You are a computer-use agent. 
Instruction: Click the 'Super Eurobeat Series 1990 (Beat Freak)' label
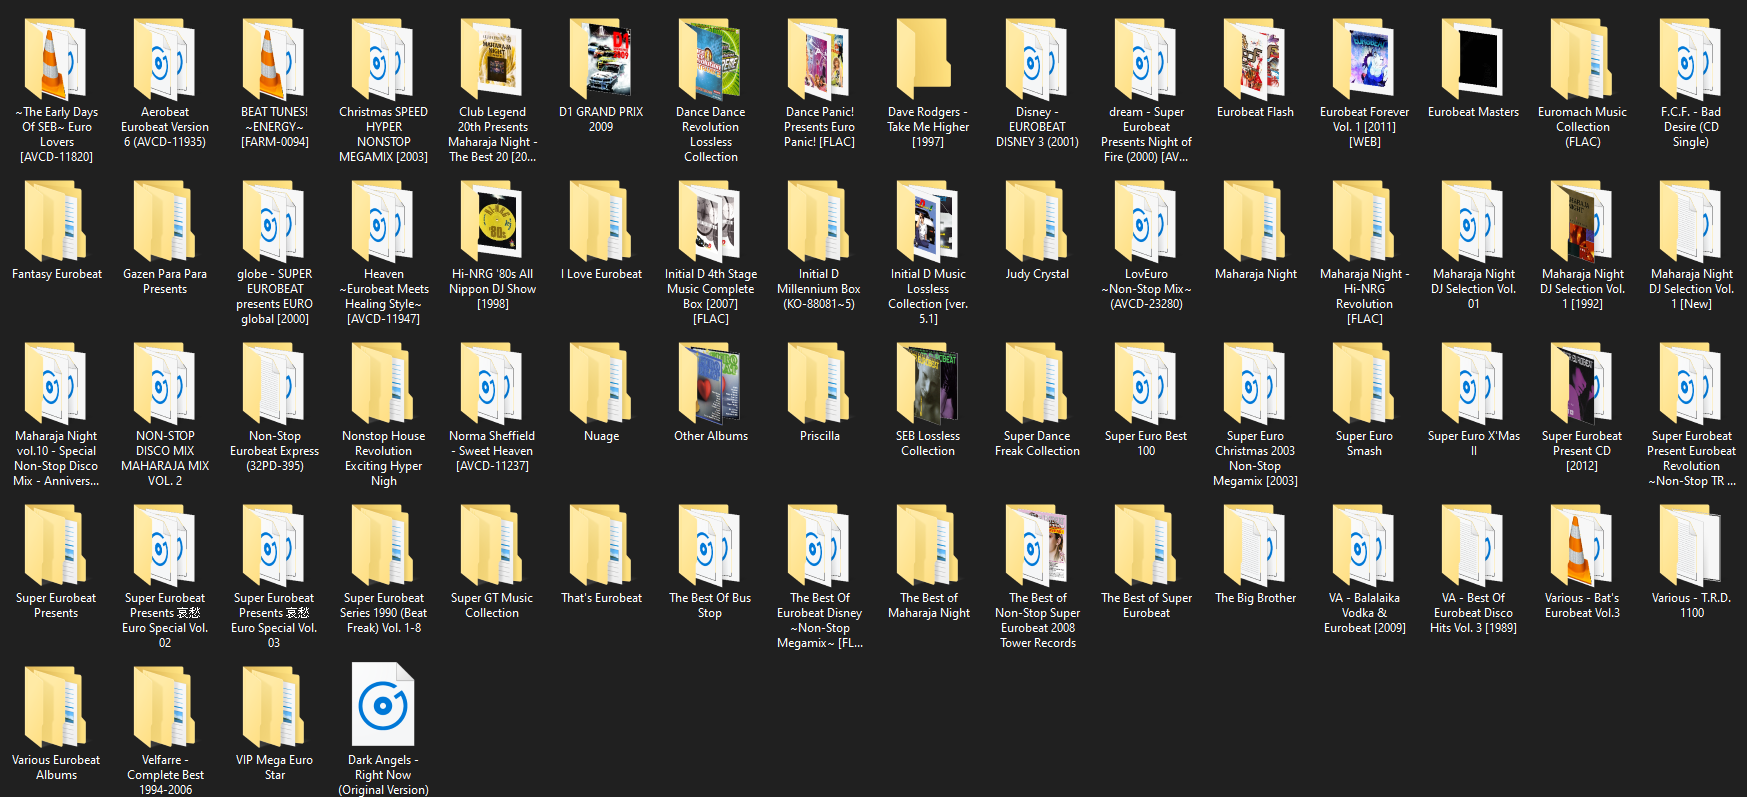383,613
